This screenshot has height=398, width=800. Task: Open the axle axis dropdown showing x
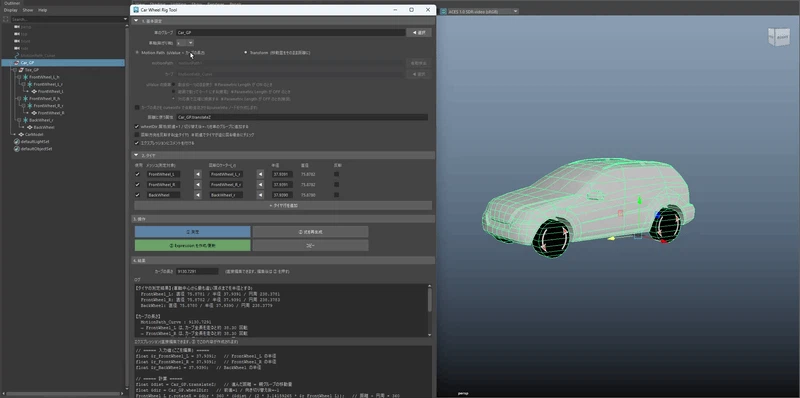tap(184, 43)
